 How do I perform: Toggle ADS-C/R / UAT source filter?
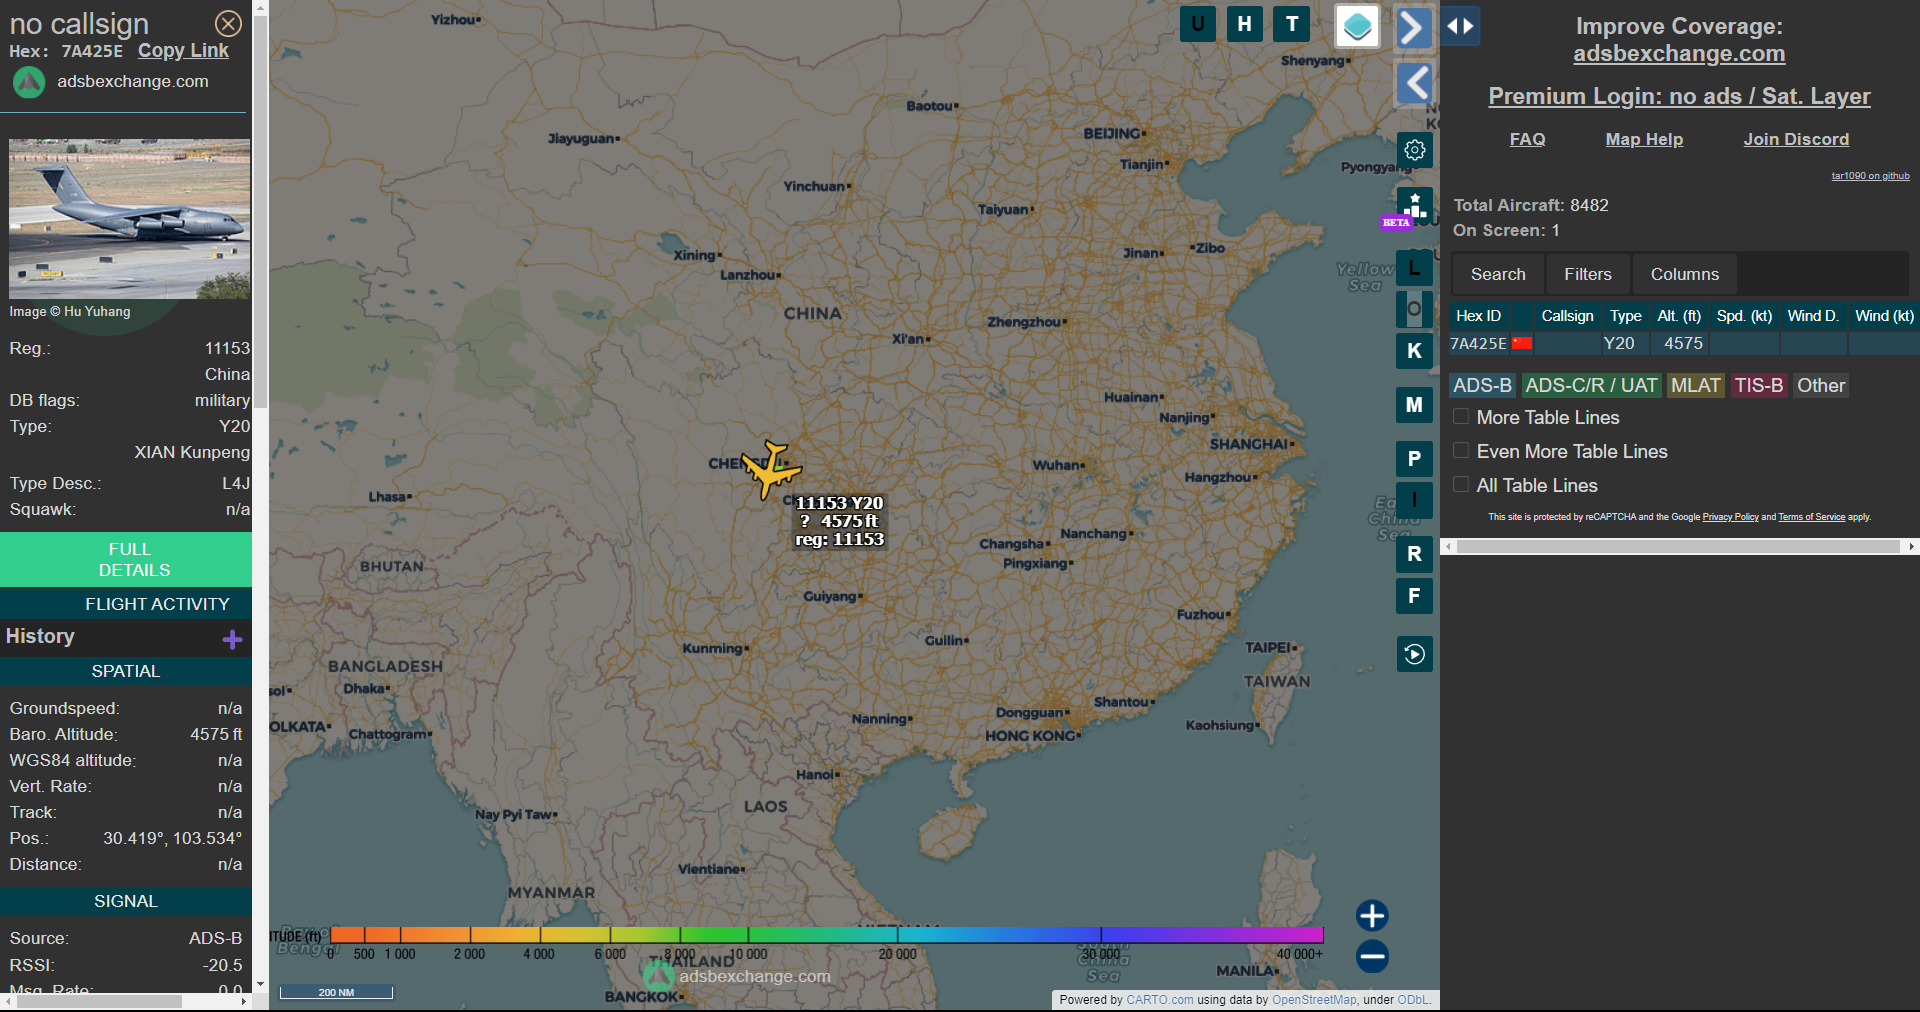pos(1591,385)
